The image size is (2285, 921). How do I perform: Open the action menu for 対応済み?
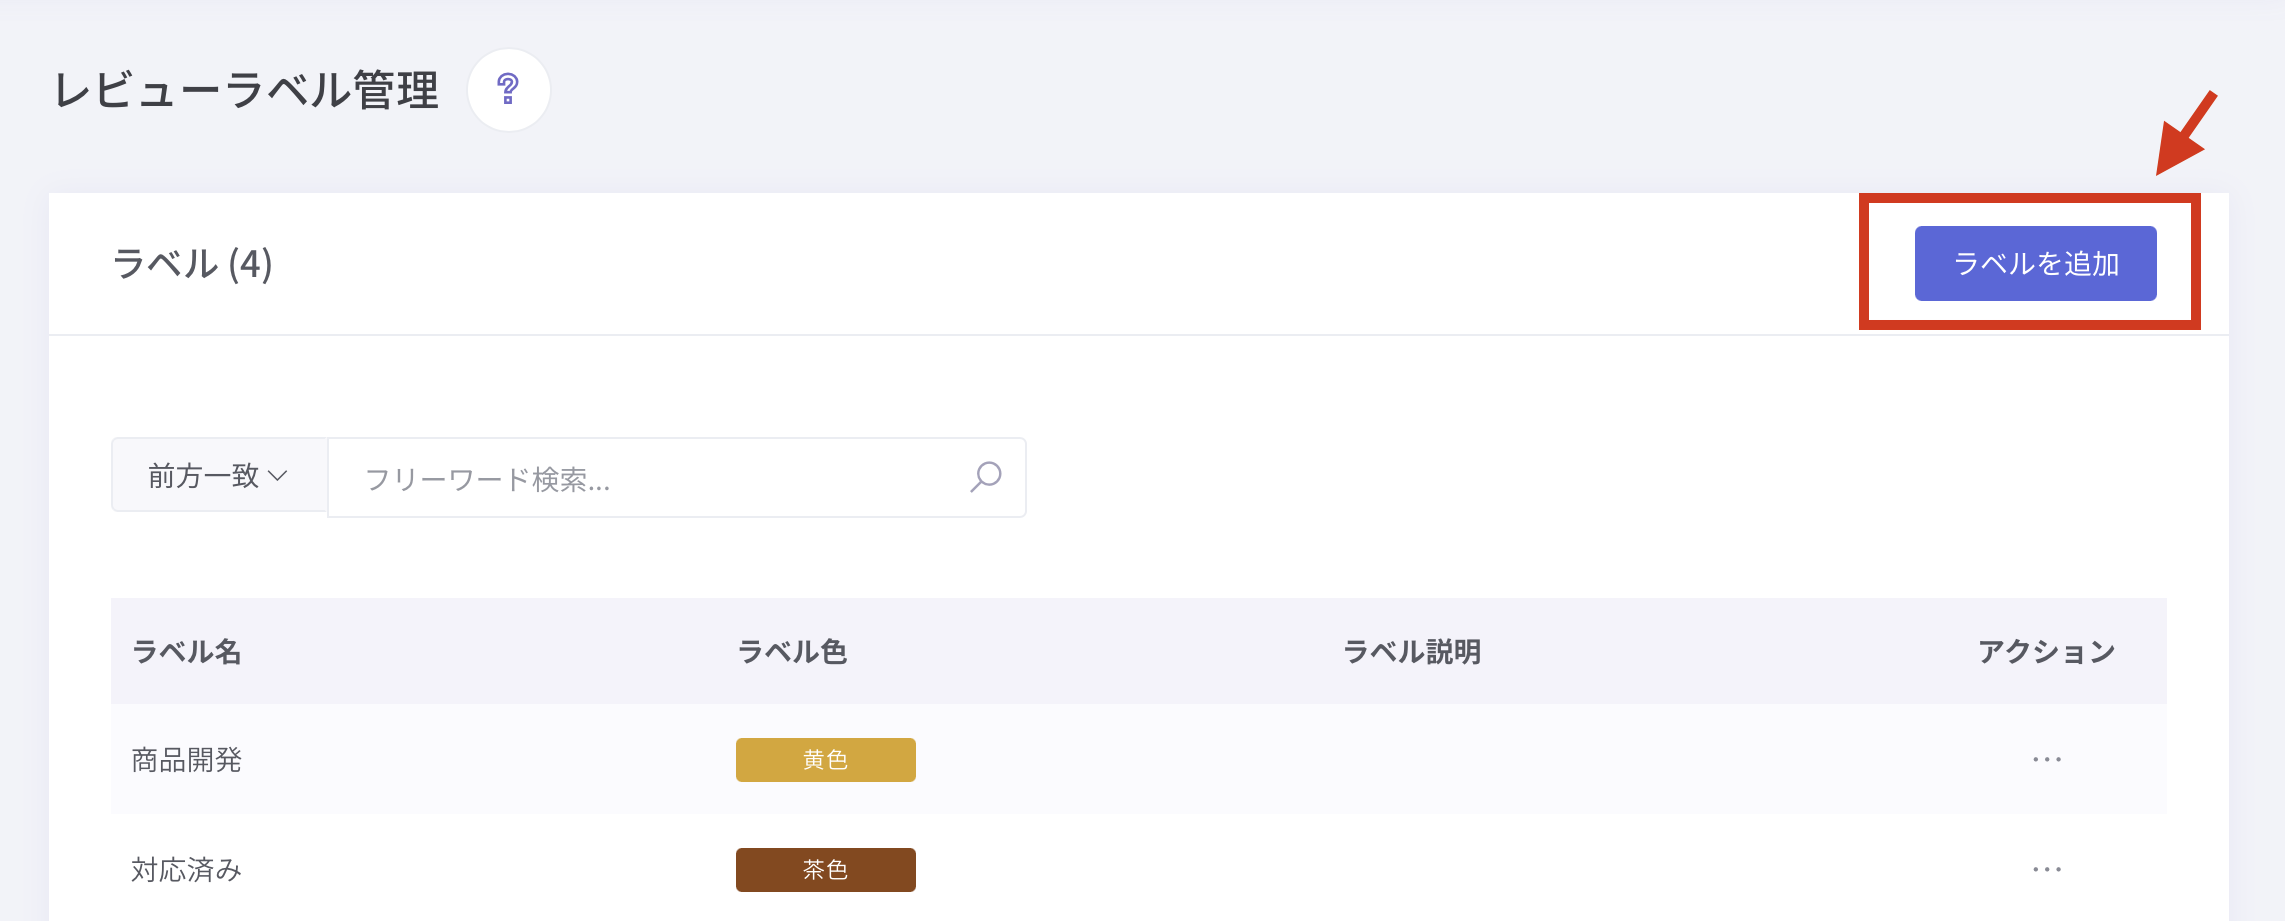[2046, 869]
